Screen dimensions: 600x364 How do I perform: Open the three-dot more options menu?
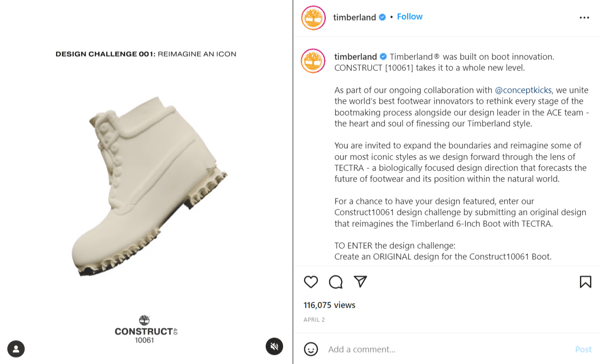584,18
